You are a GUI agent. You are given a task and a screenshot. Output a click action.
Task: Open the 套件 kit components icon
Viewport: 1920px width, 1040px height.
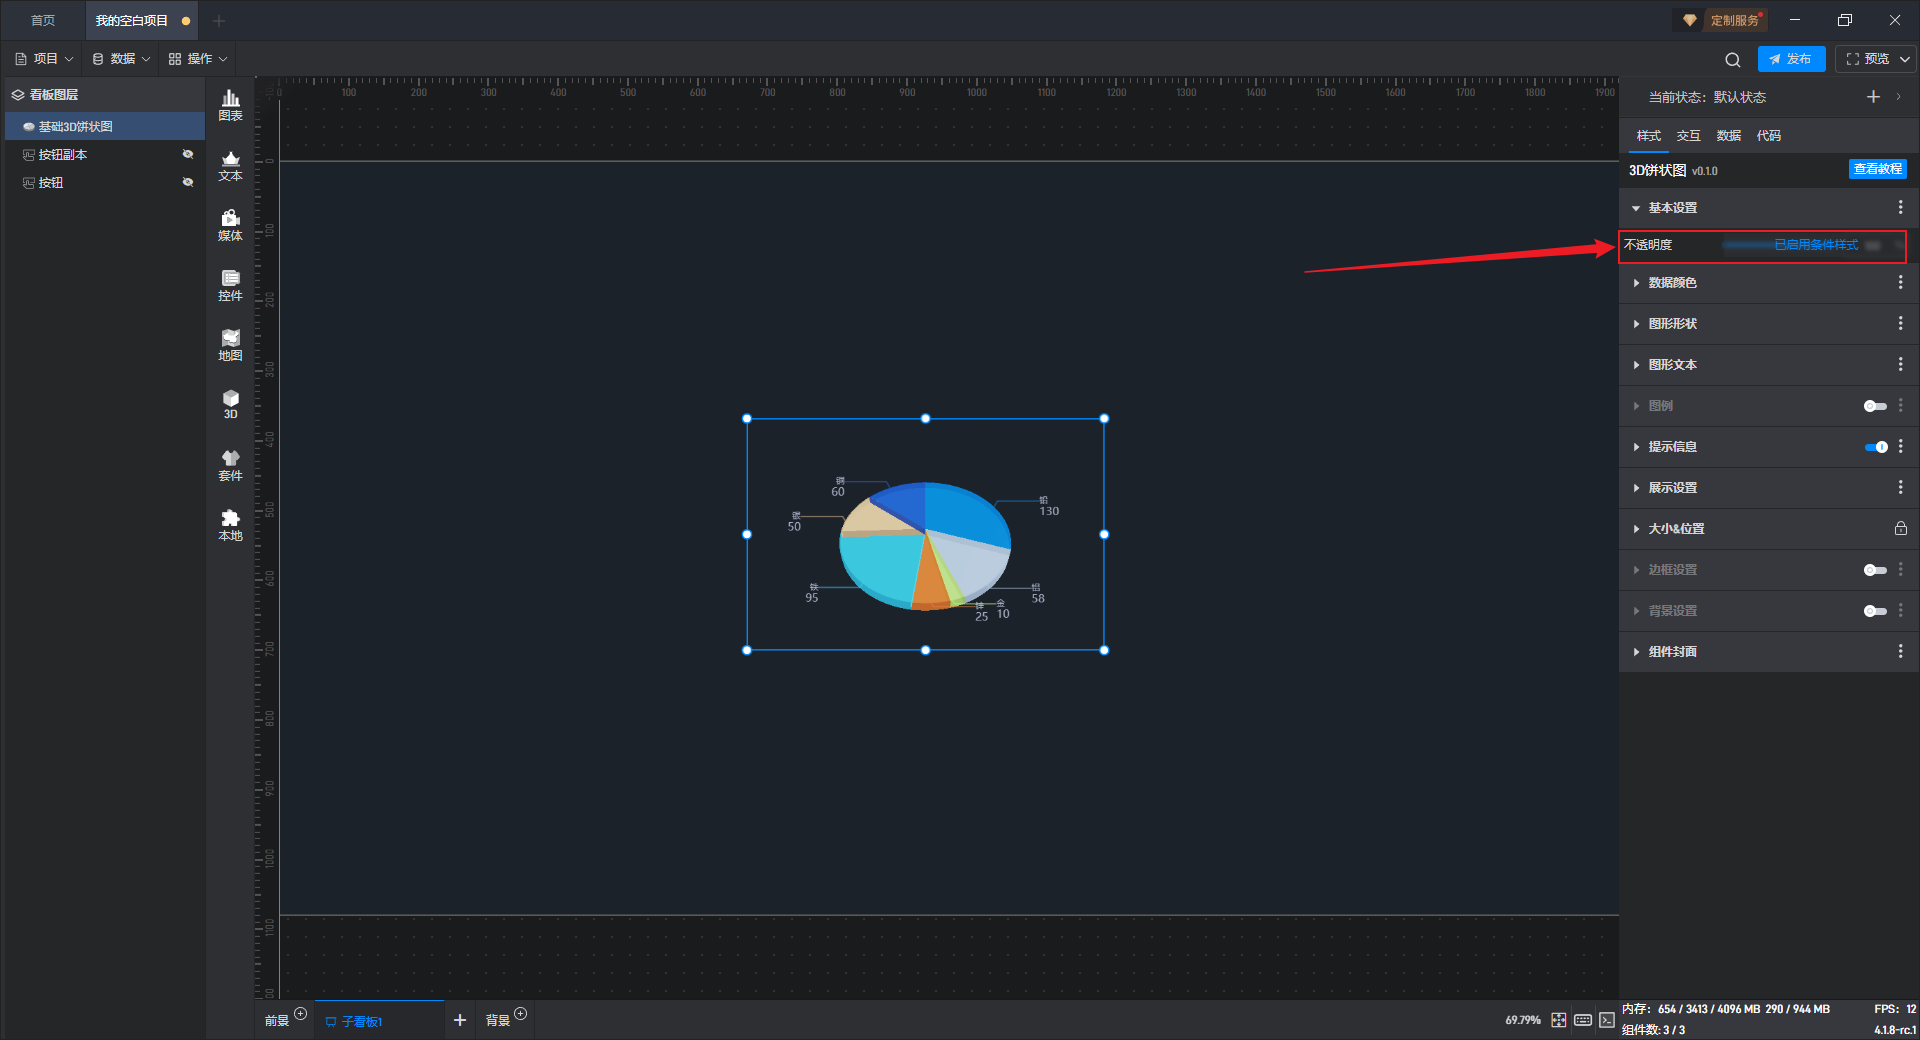230,465
